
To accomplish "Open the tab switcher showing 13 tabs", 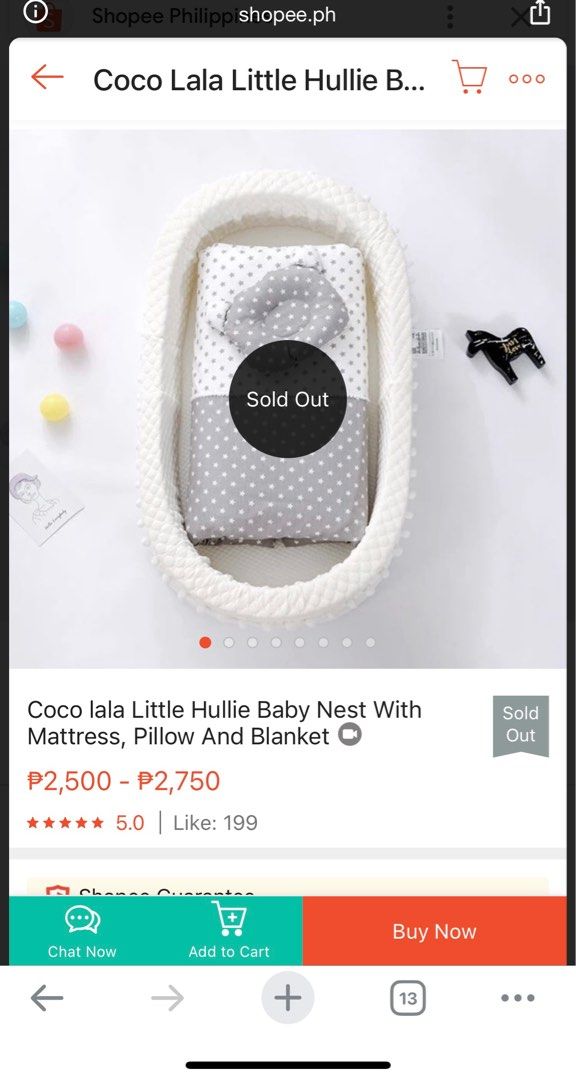I will pyautogui.click(x=407, y=997).
